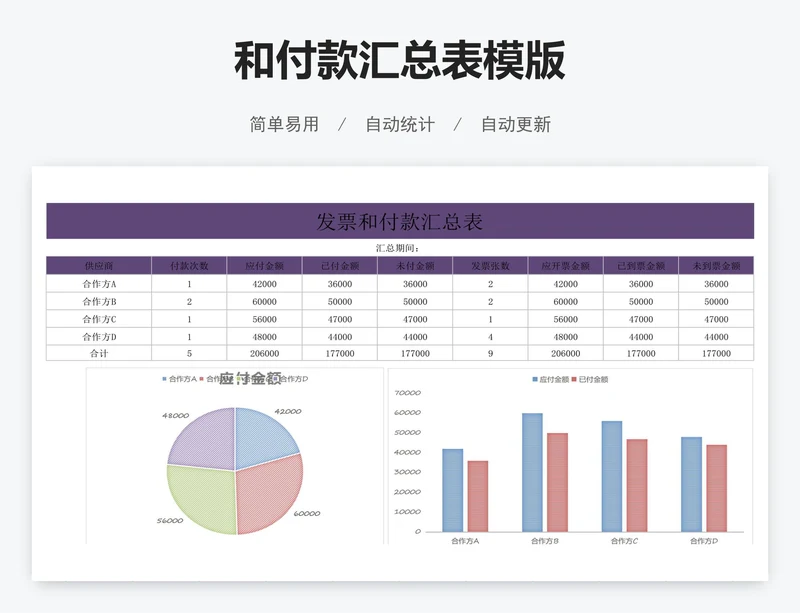Select the 简单易用 subtitle text
The height and width of the screenshot is (613, 800).
click(x=284, y=124)
